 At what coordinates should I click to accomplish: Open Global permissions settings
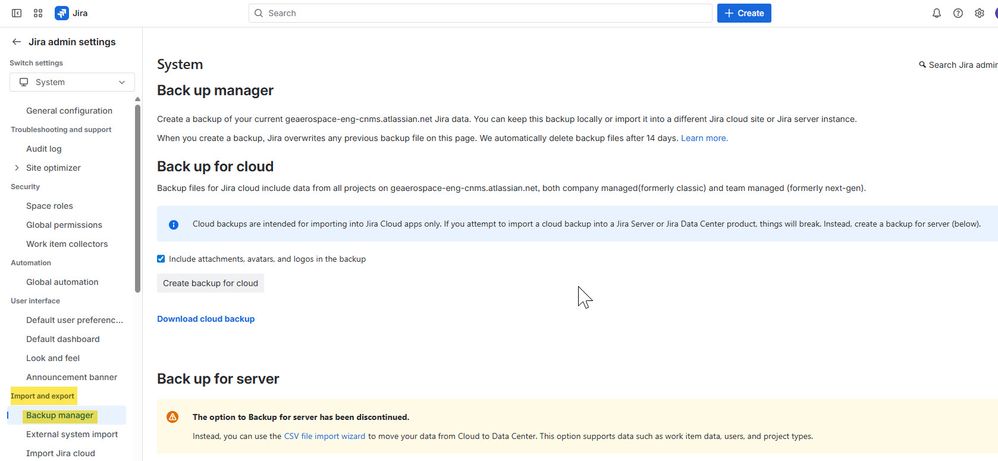tap(64, 225)
